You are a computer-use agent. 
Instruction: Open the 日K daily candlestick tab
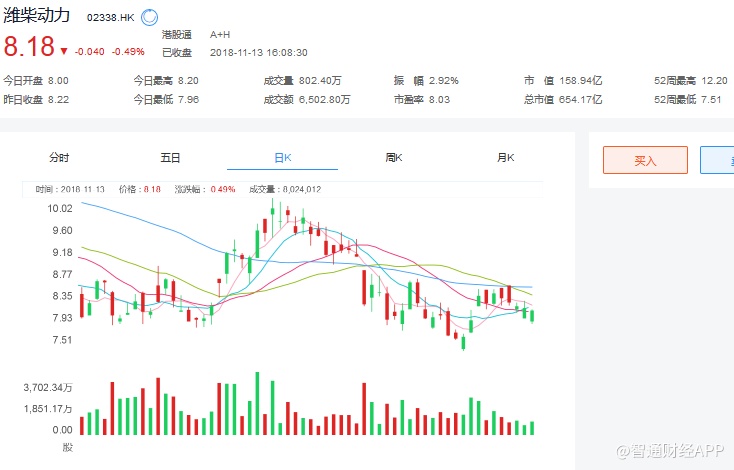(x=282, y=157)
